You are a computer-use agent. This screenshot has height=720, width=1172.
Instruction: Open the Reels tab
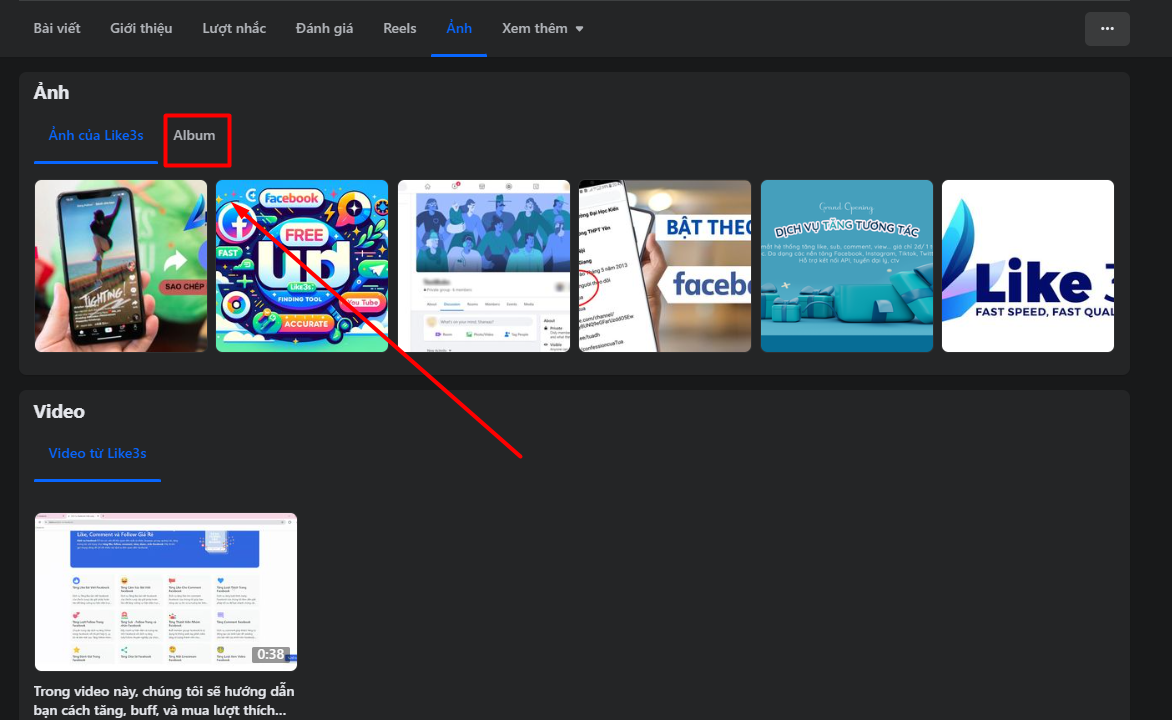click(x=400, y=28)
